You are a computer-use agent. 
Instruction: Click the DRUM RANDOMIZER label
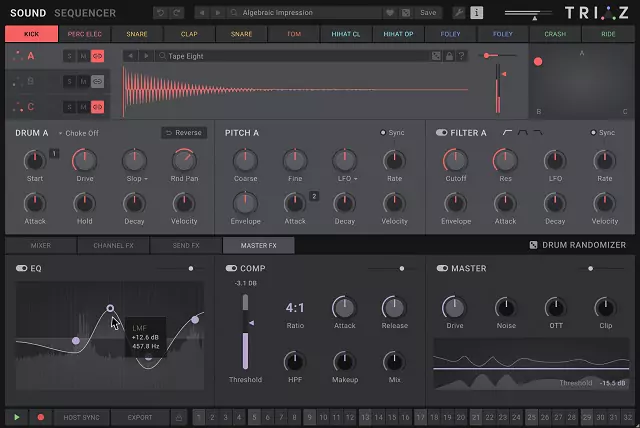[x=584, y=245]
